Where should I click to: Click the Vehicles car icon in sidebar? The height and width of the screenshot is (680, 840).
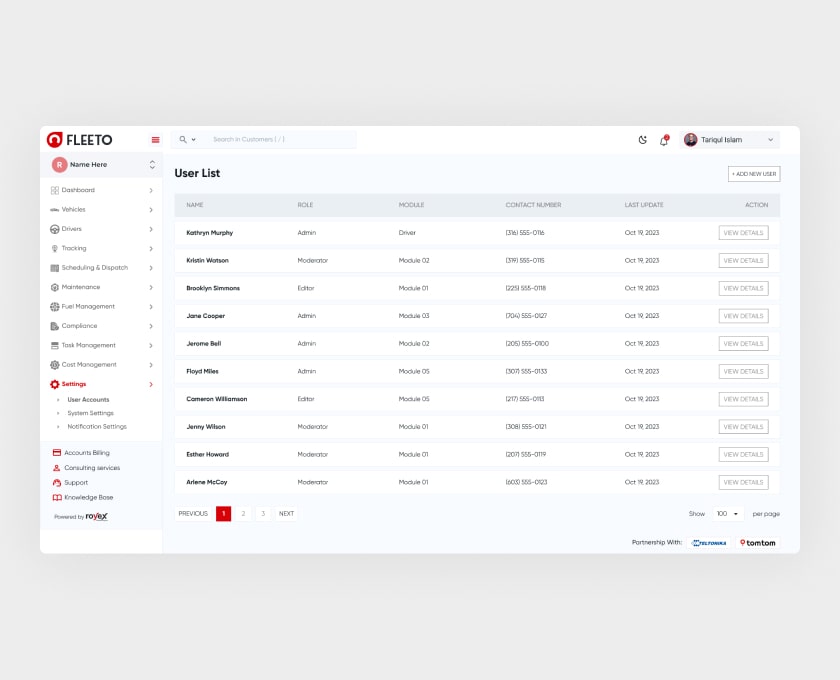click(x=54, y=210)
